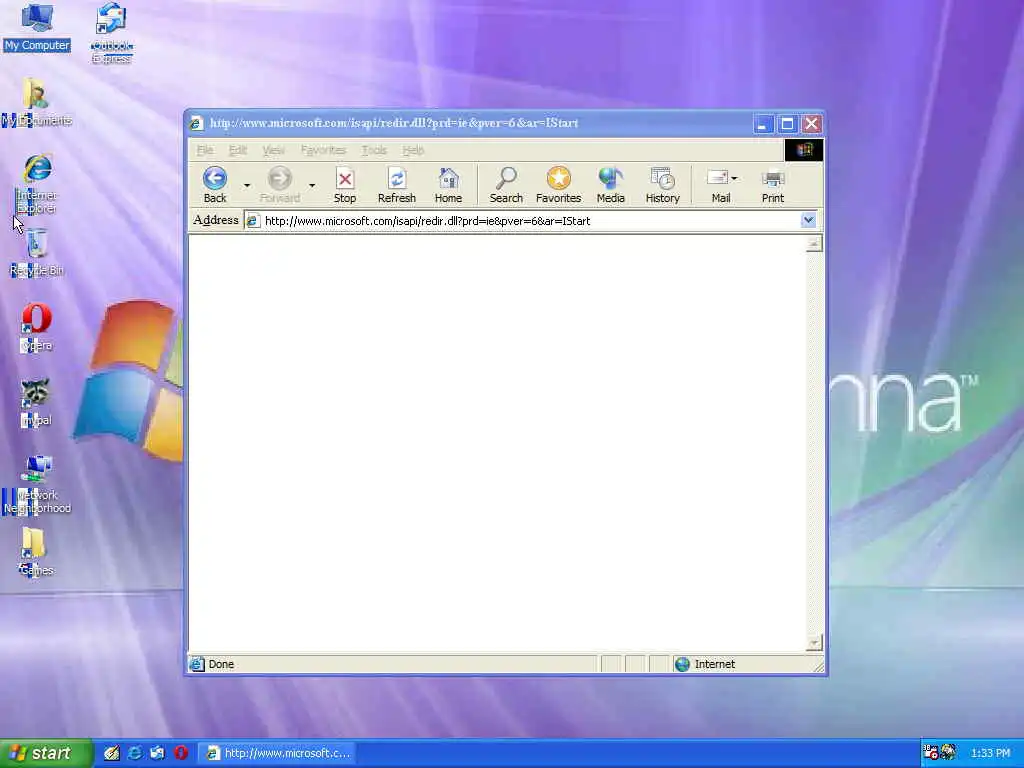Refresh the current page

396,185
